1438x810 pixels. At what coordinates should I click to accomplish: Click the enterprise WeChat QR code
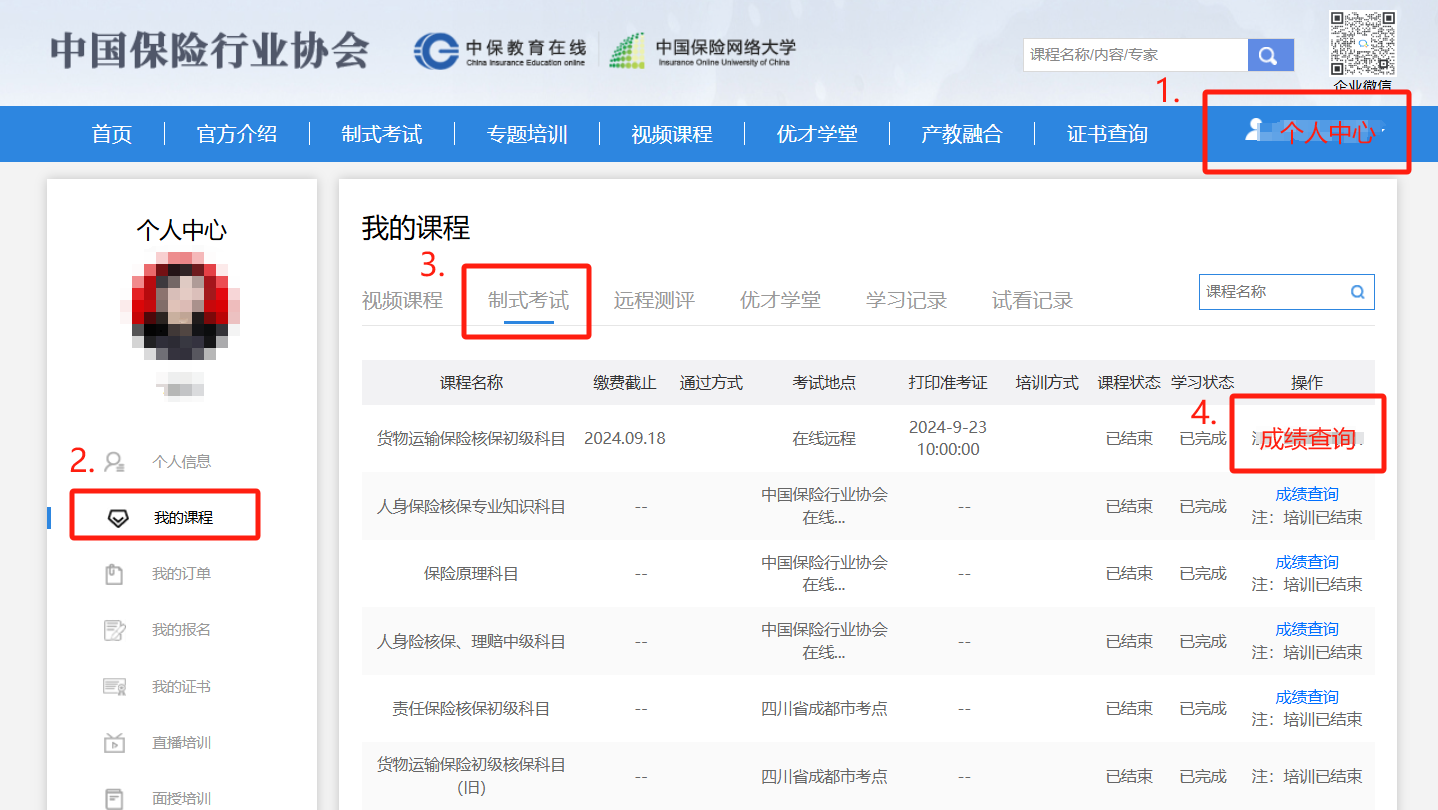[1362, 43]
